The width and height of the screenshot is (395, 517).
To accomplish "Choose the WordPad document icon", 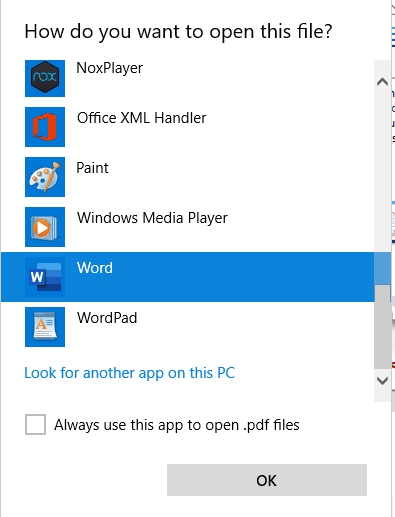I will [x=45, y=327].
